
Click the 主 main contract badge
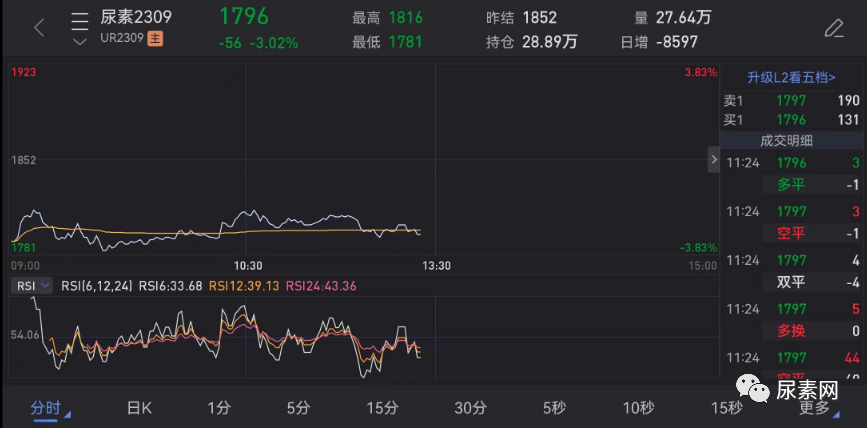(x=155, y=39)
